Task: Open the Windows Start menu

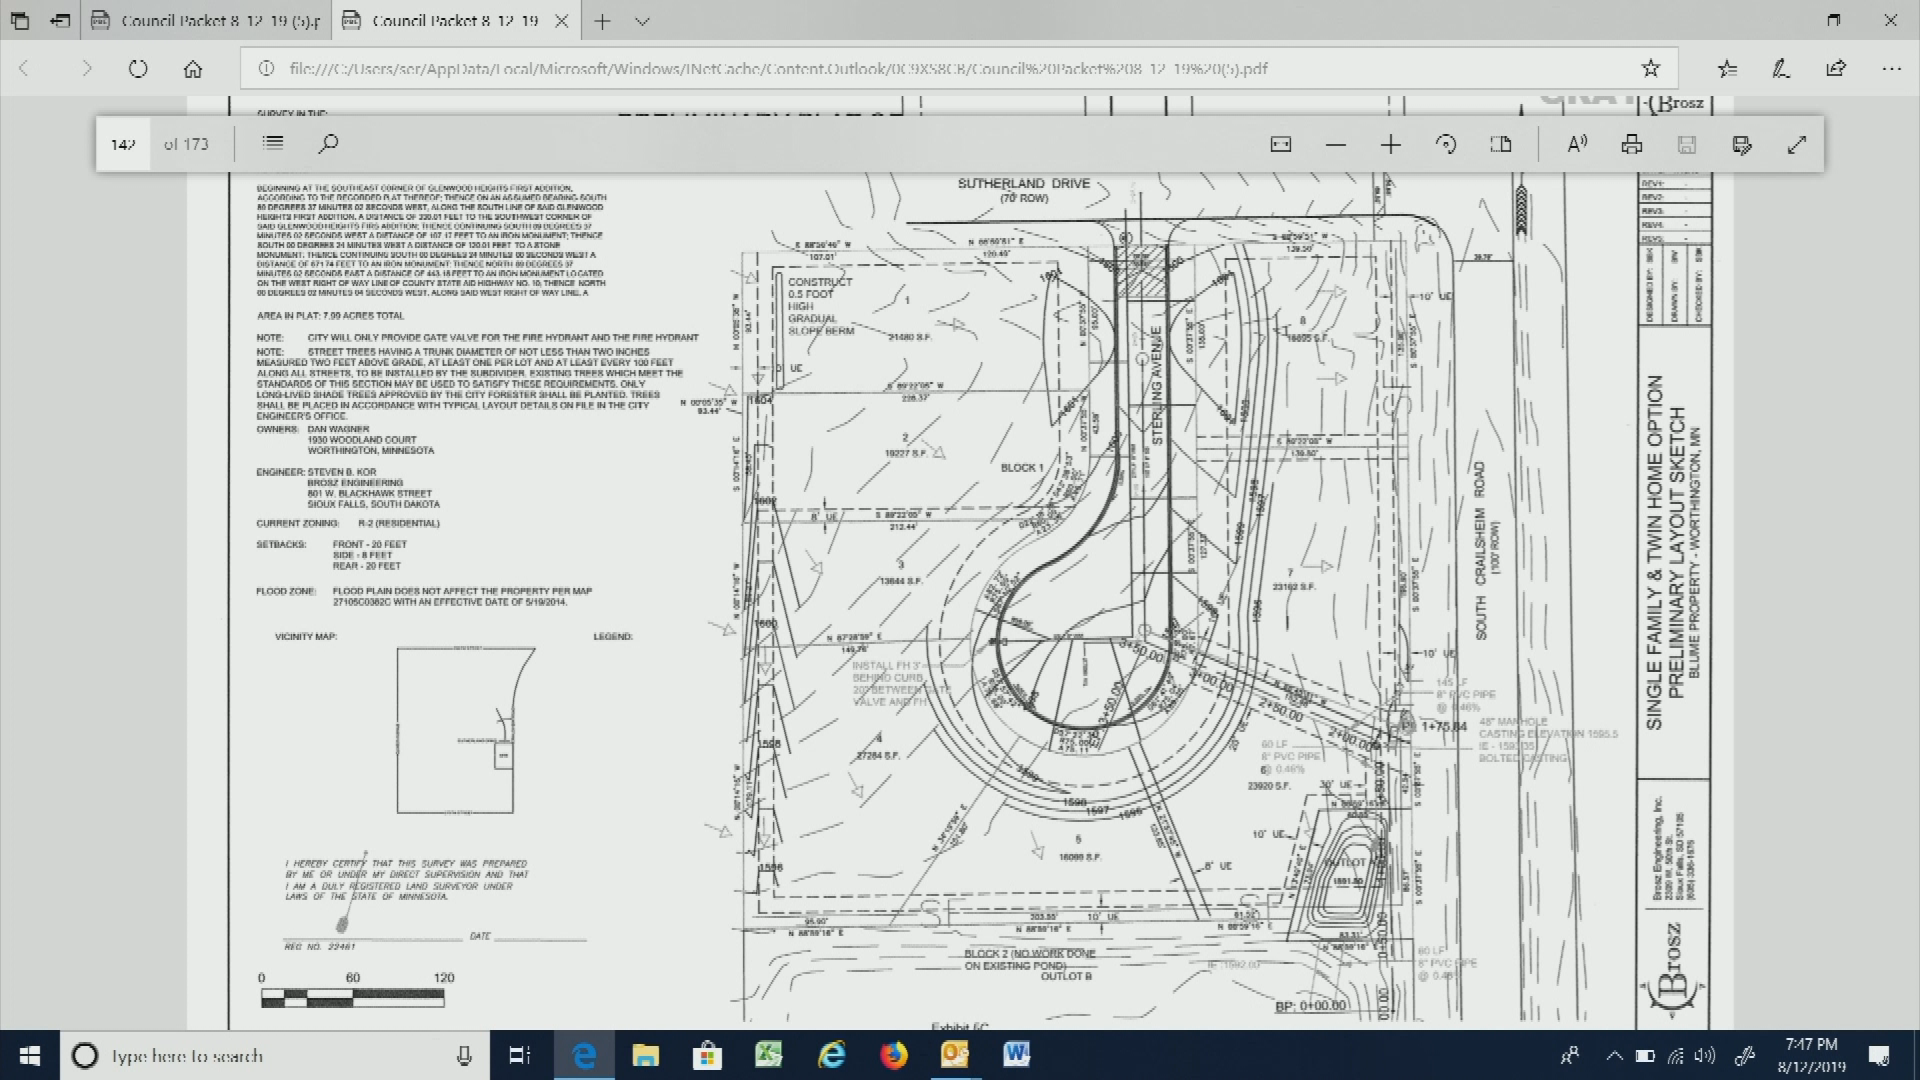Action: pos(29,1056)
